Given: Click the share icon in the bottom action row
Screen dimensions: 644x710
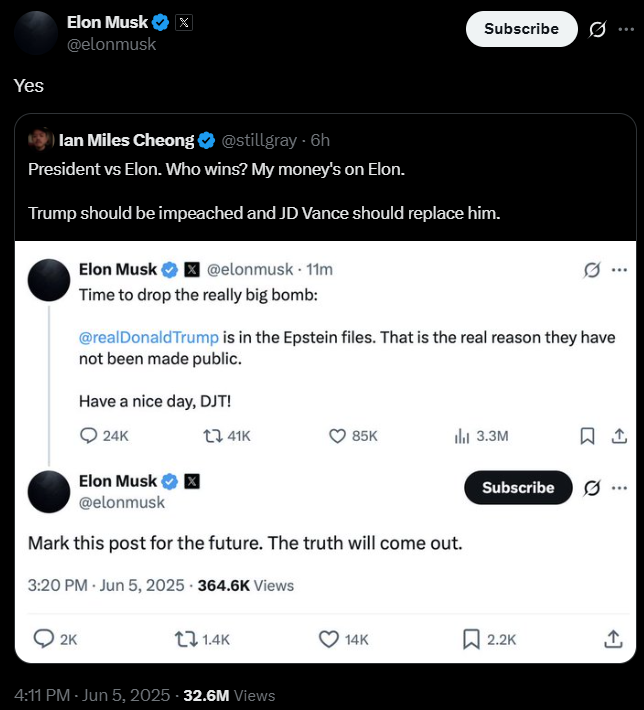Looking at the screenshot, I should click(613, 639).
